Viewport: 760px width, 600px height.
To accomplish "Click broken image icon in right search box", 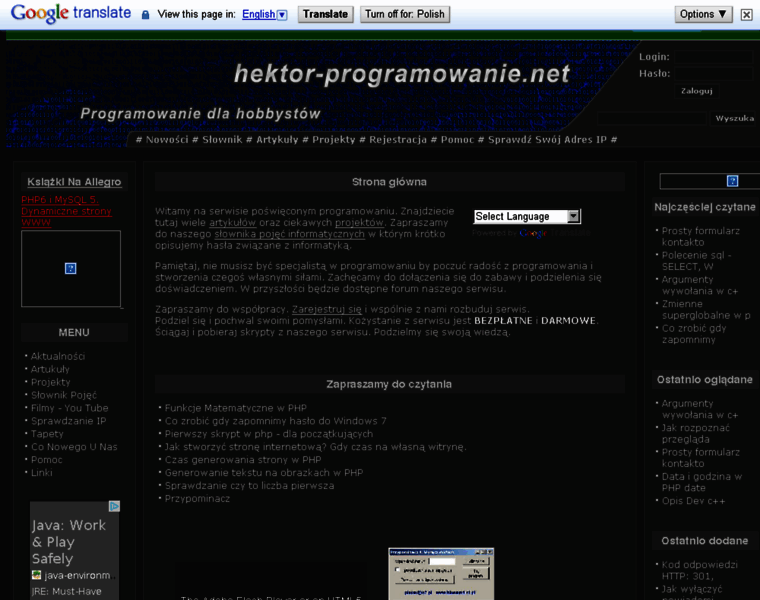I will 732,181.
